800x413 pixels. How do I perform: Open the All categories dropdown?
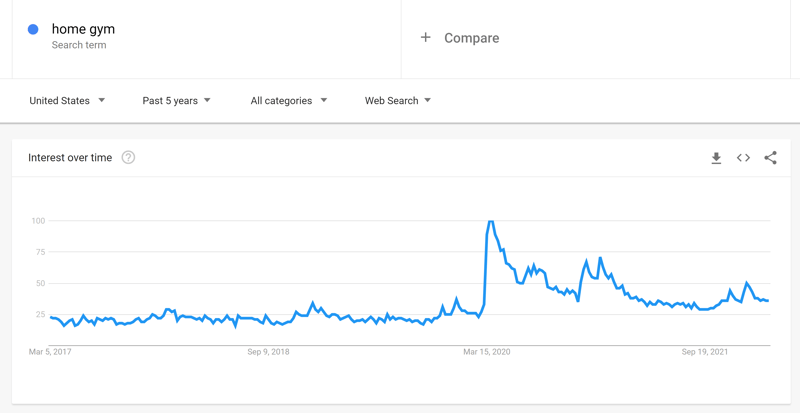pos(288,101)
